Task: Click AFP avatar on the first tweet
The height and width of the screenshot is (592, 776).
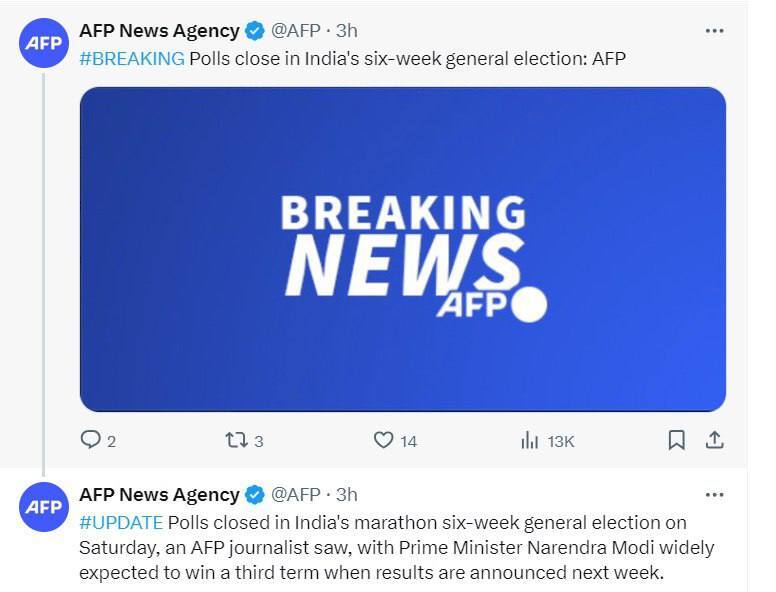Action: click(x=43, y=42)
